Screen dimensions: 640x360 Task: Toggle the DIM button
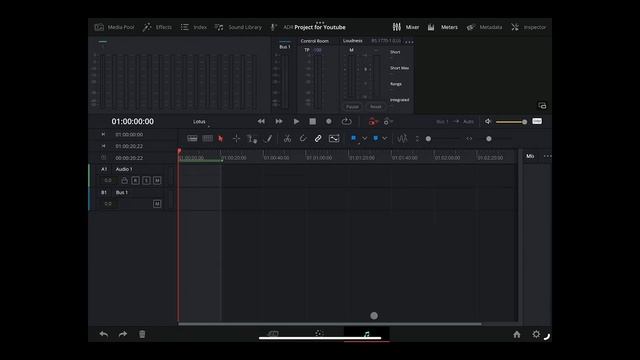[x=537, y=121]
